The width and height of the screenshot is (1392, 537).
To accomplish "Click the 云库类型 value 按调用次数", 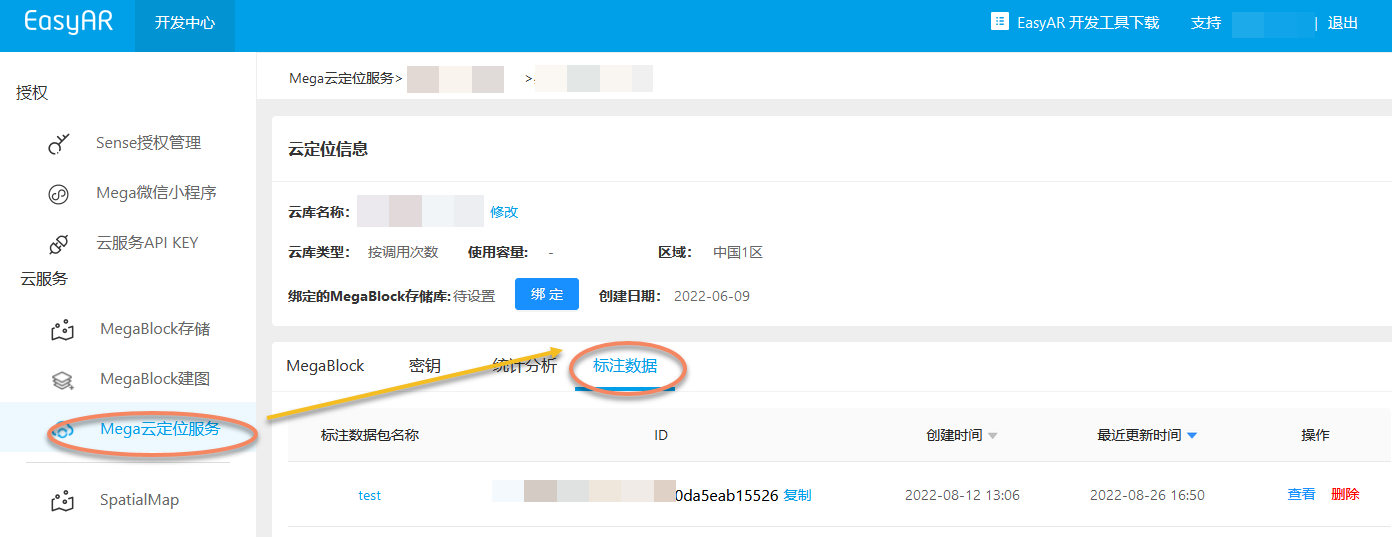I will [x=403, y=252].
